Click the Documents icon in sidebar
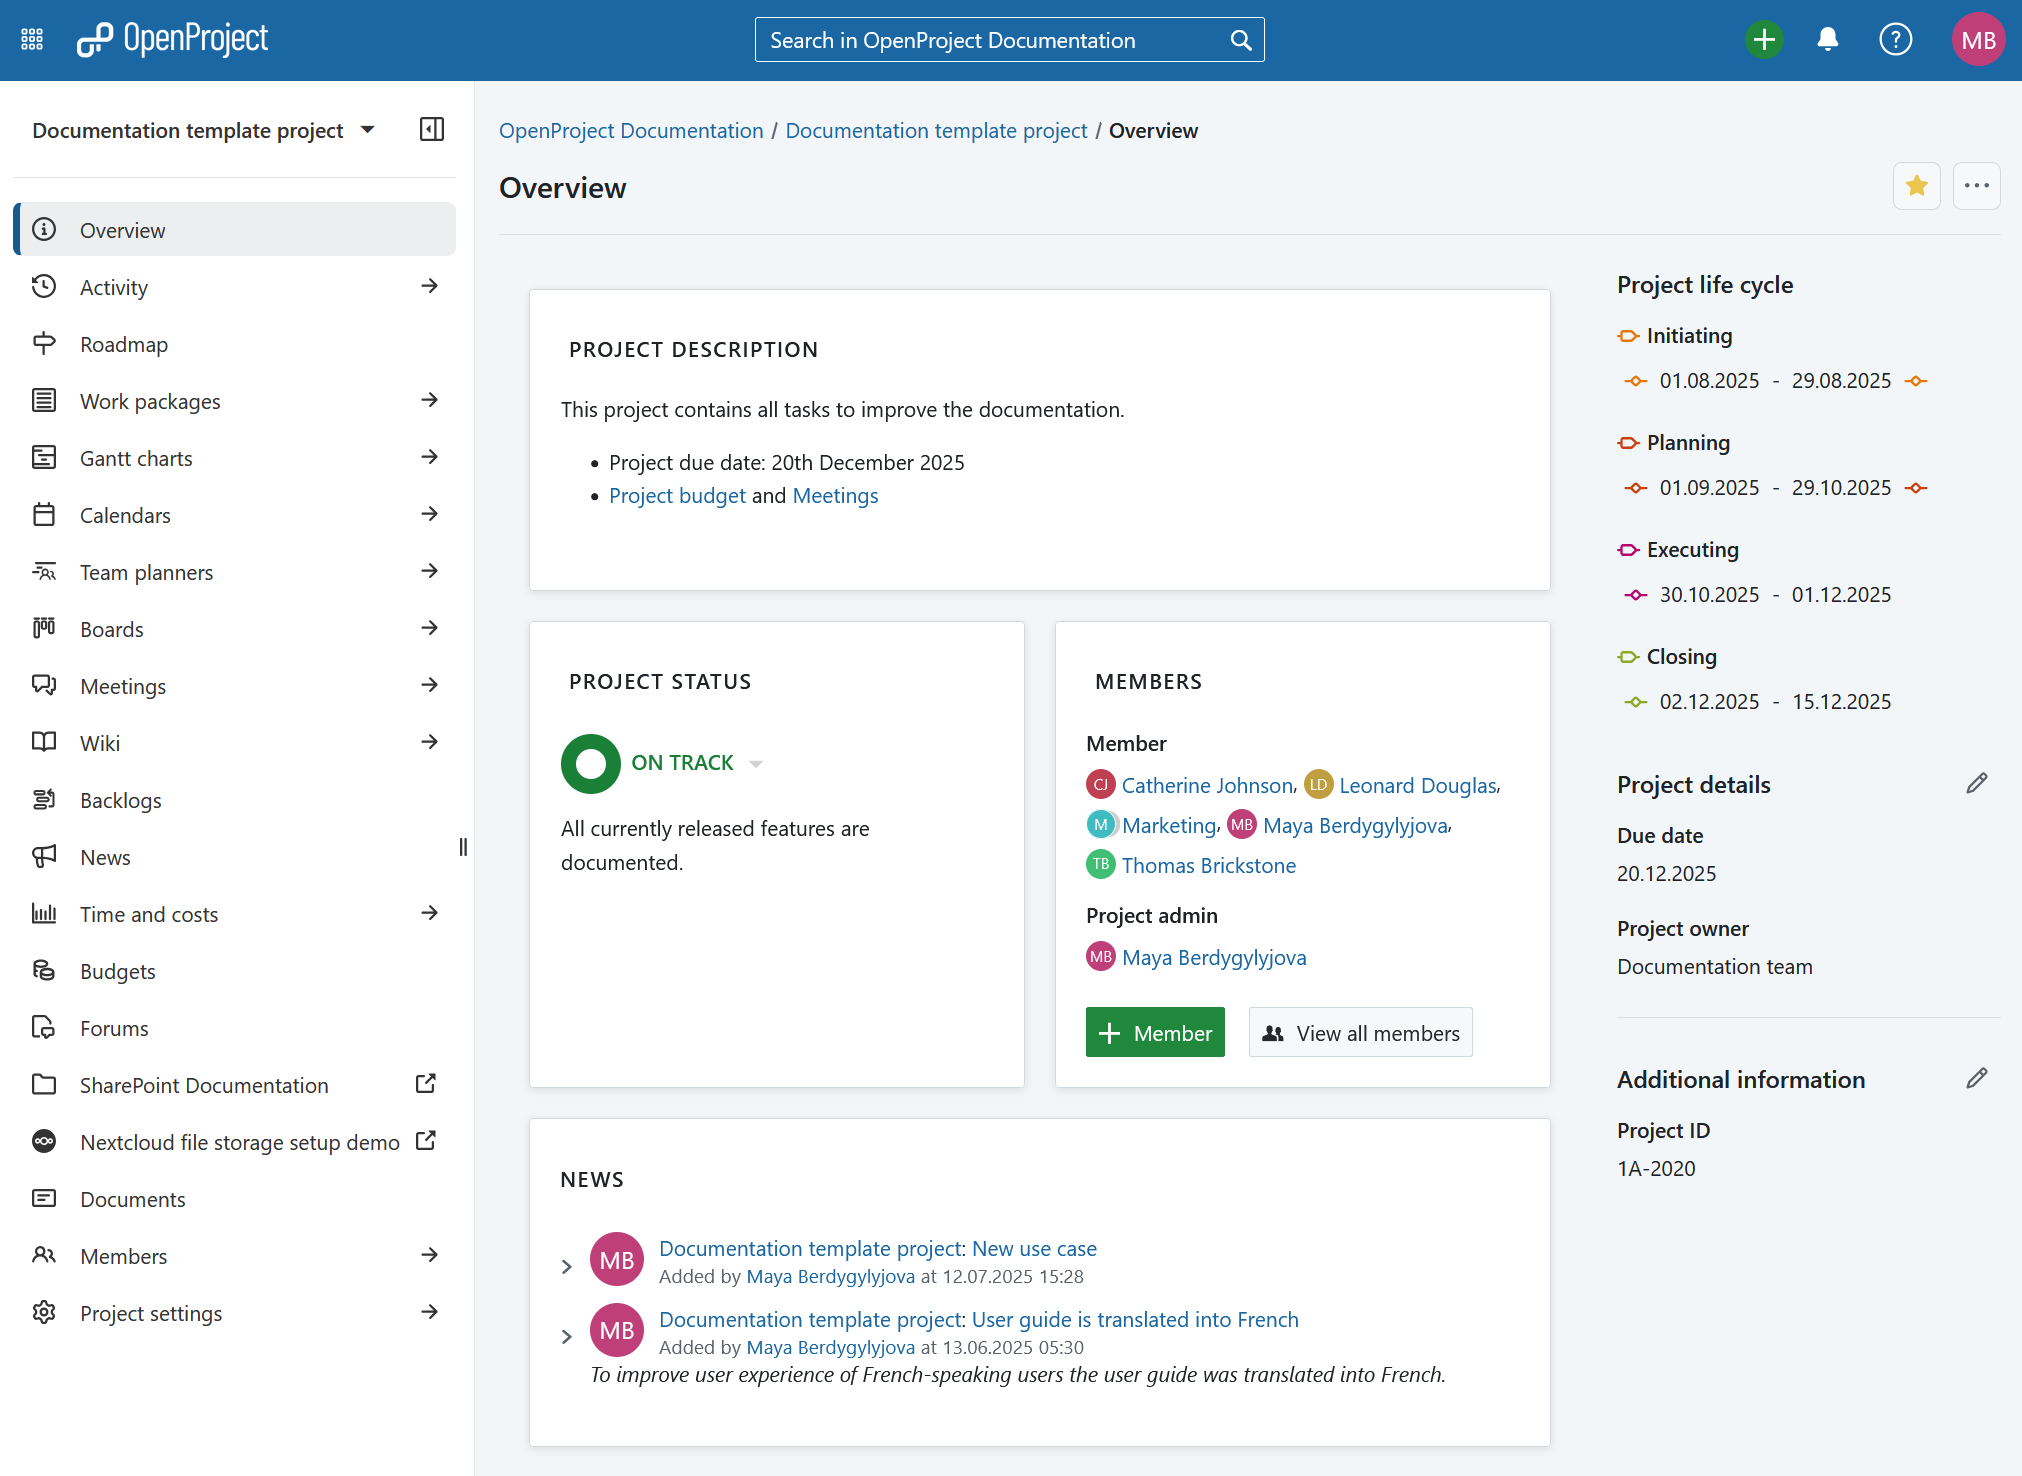 (x=44, y=1199)
